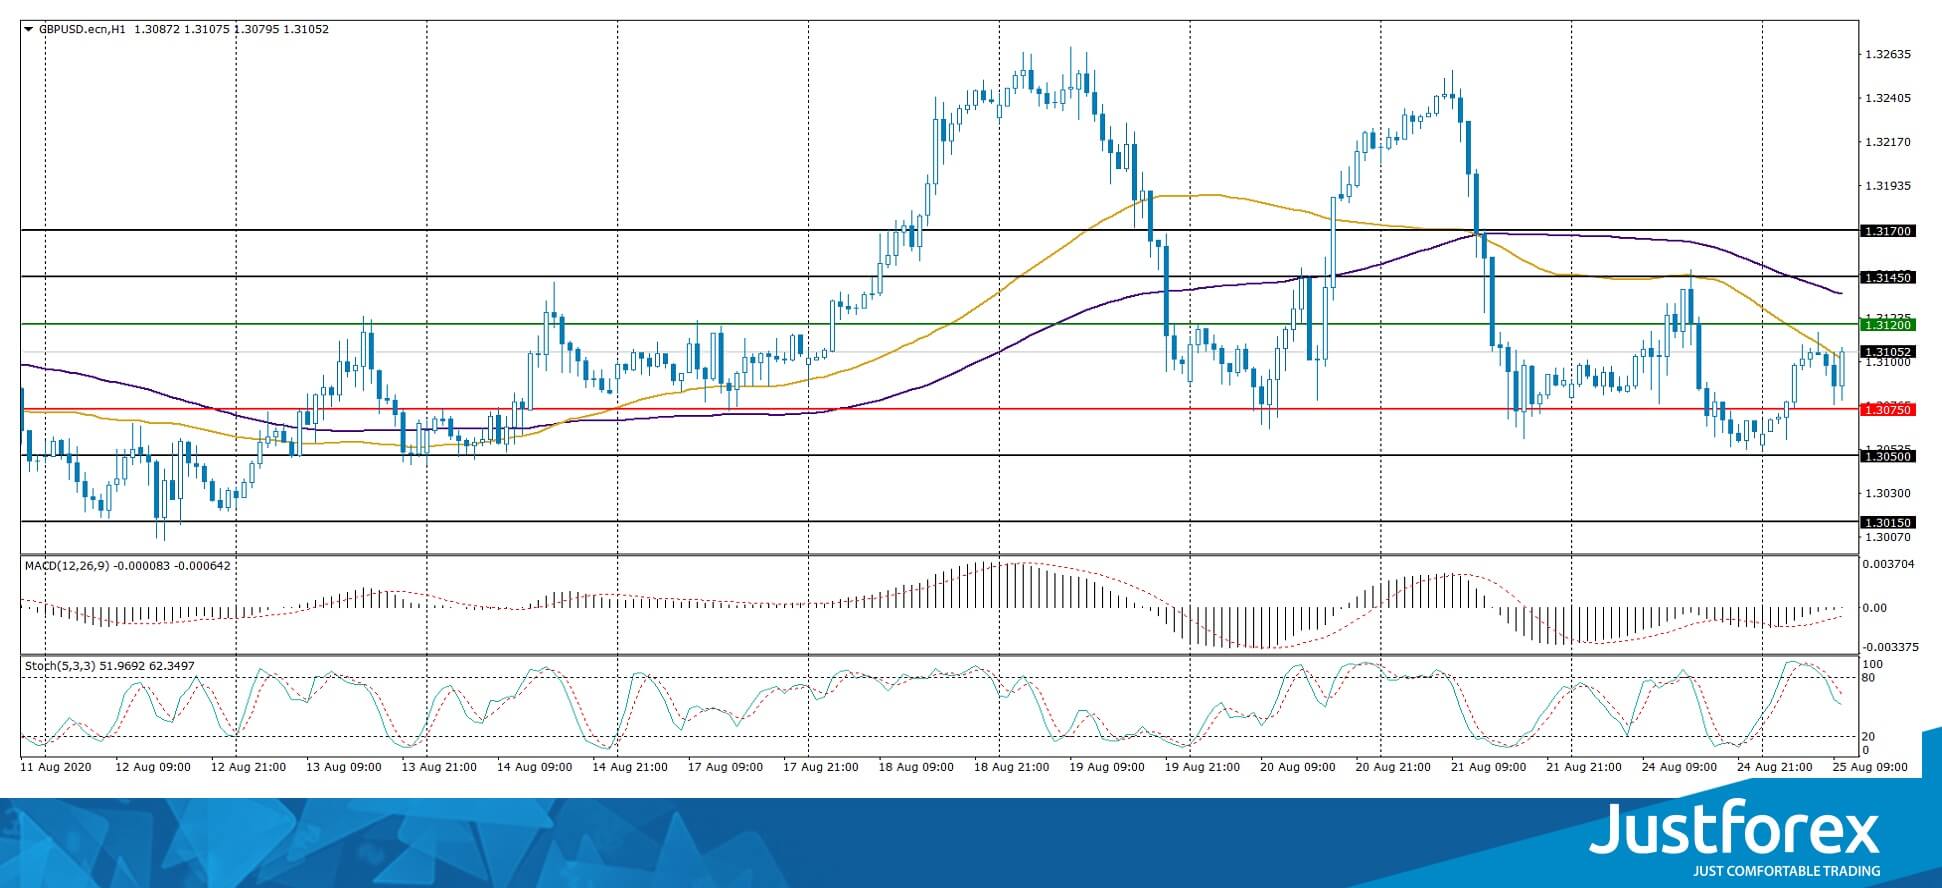Click the JustForex logo

(1733, 828)
